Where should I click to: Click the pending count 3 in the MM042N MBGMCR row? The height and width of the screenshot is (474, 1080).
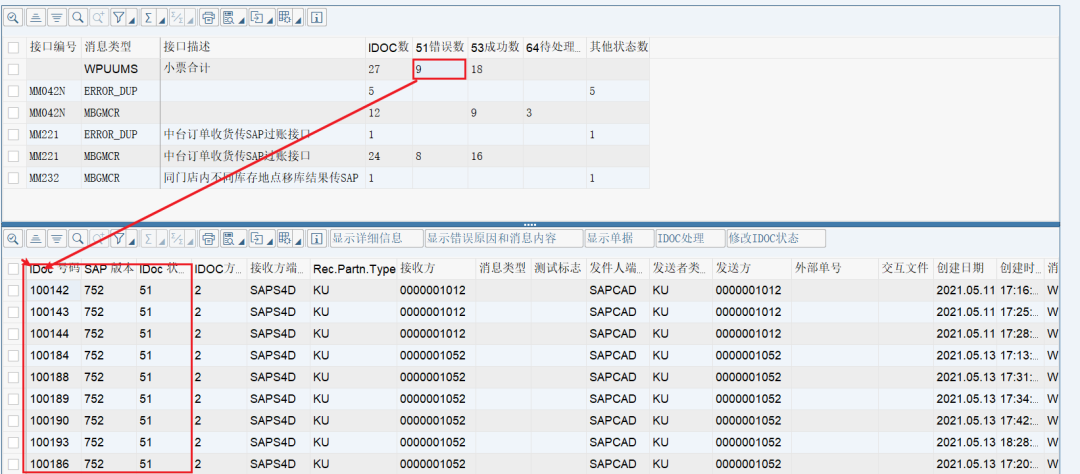coord(554,113)
